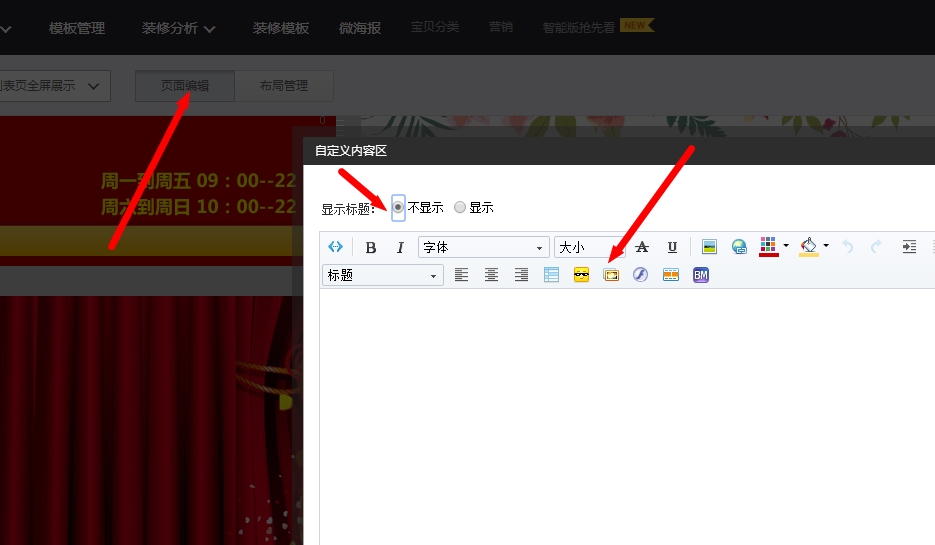The width and height of the screenshot is (935, 545).
Task: Open the 大小 size dropdown
Action: 589,247
